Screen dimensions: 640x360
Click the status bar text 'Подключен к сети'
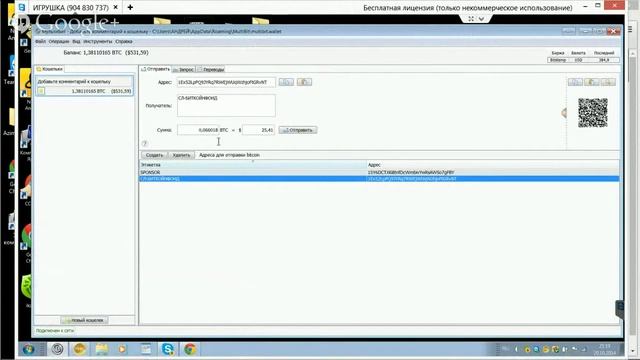pyautogui.click(x=55, y=331)
